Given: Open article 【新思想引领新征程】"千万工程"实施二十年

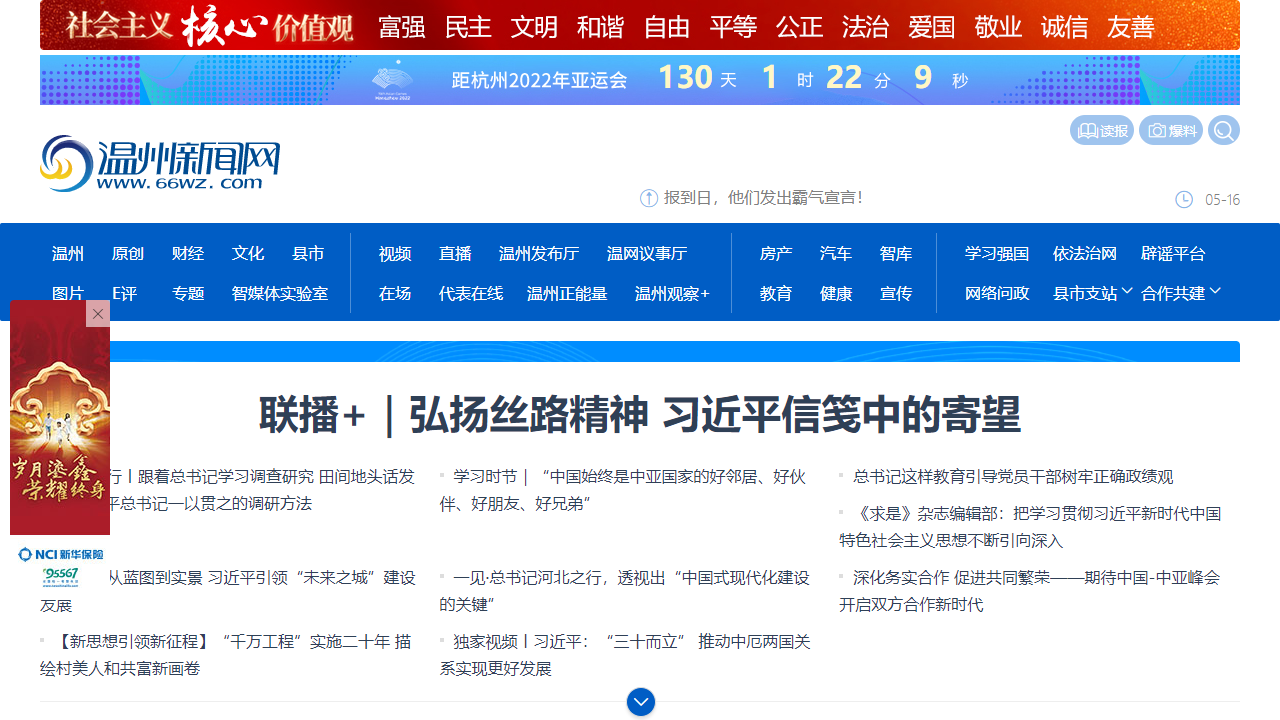Looking at the screenshot, I should coord(226,655).
